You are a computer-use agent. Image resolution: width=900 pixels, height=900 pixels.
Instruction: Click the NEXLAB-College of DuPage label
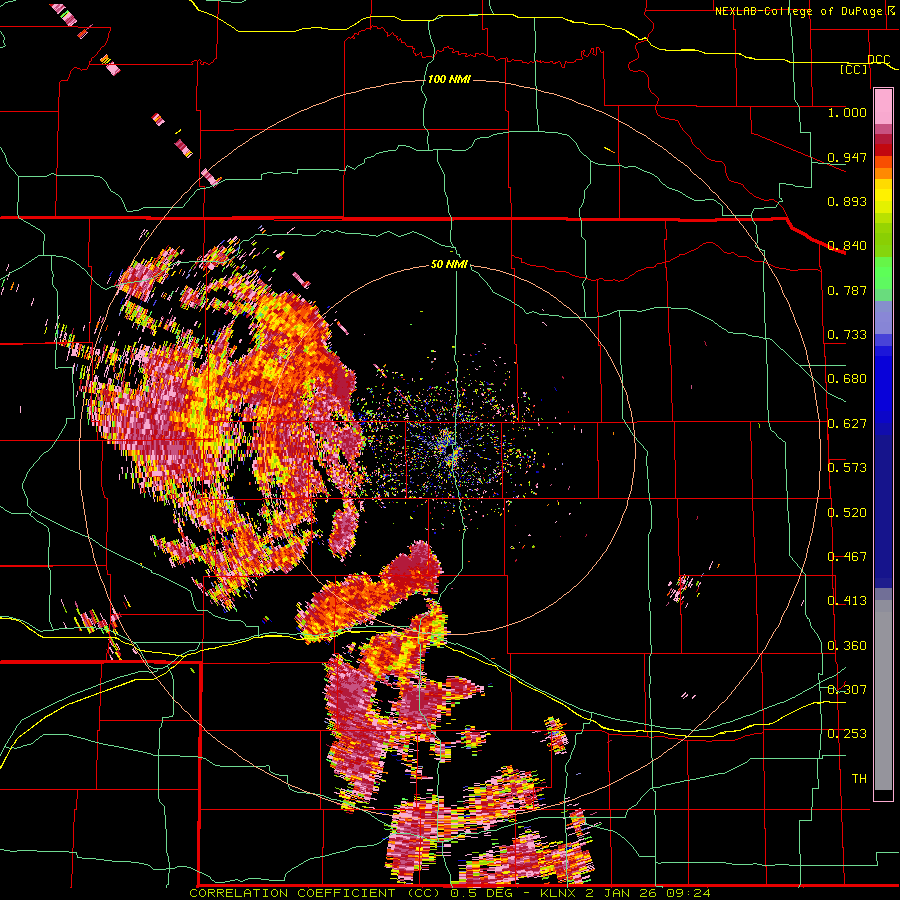pos(797,11)
